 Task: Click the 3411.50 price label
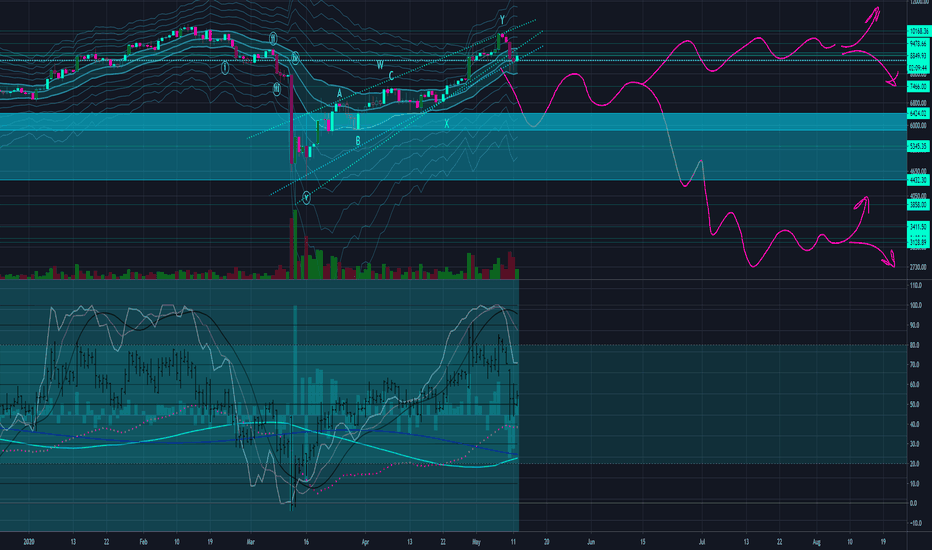918,227
